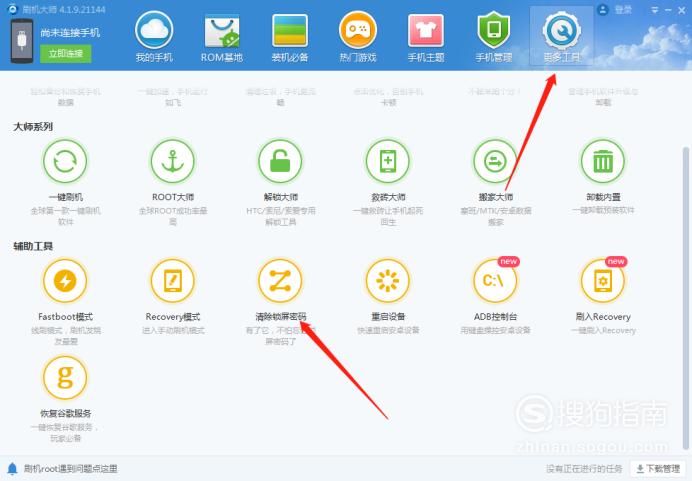
Task: Click the disconnected phone image
Action: tap(22, 41)
